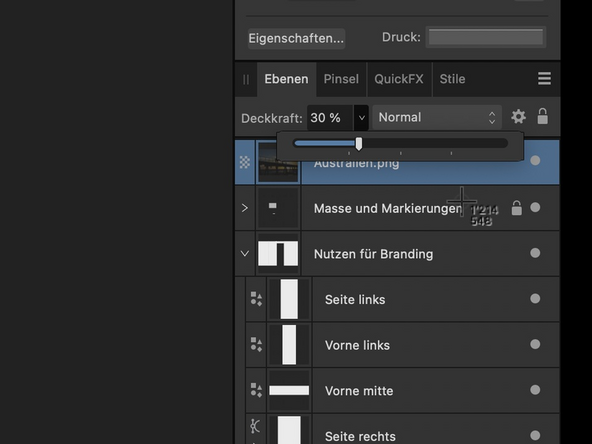This screenshot has height=444, width=592.
Task: Select the Masse und Markierungen layer
Action: click(397, 208)
